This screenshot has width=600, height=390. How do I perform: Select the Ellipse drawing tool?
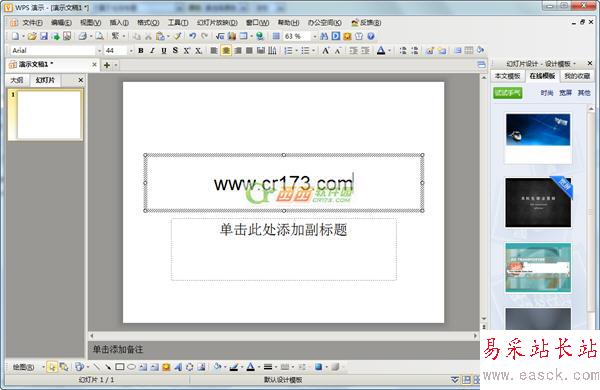(131, 367)
